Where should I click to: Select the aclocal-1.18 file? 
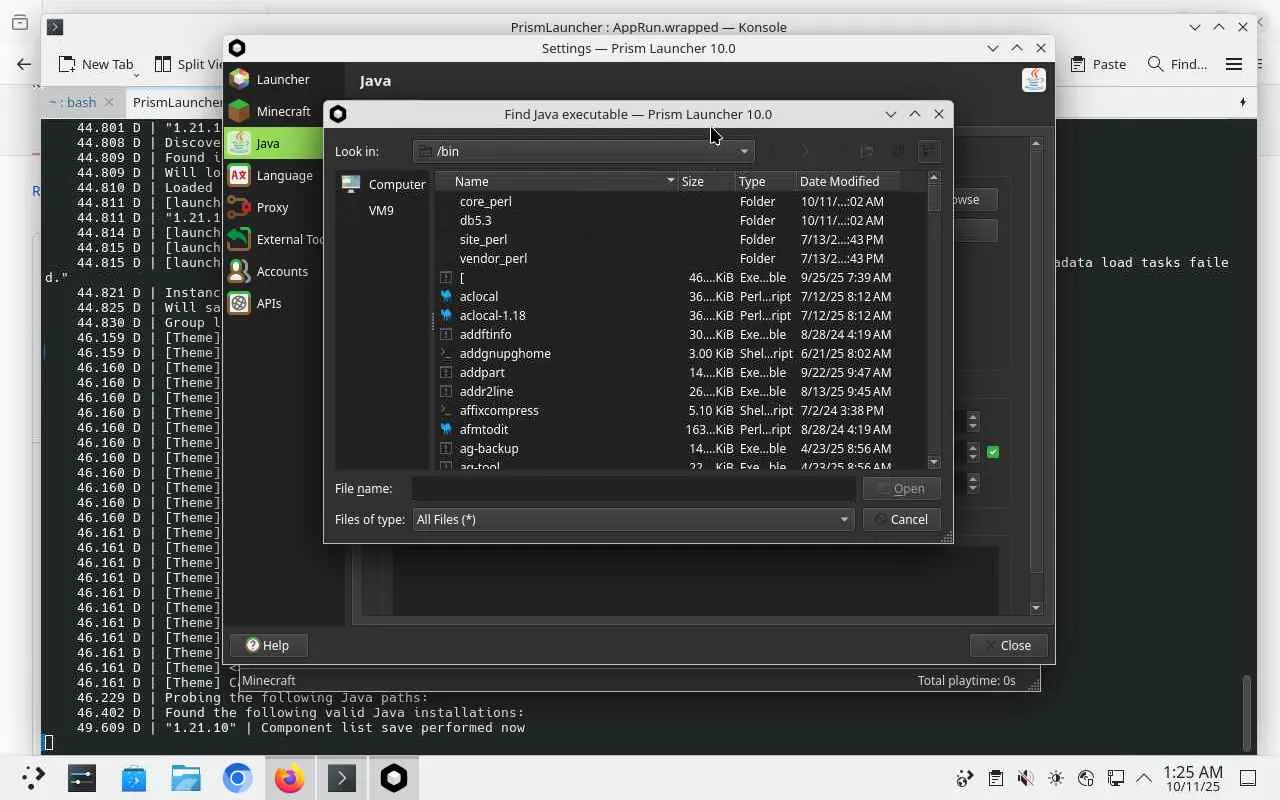pyautogui.click(x=492, y=315)
